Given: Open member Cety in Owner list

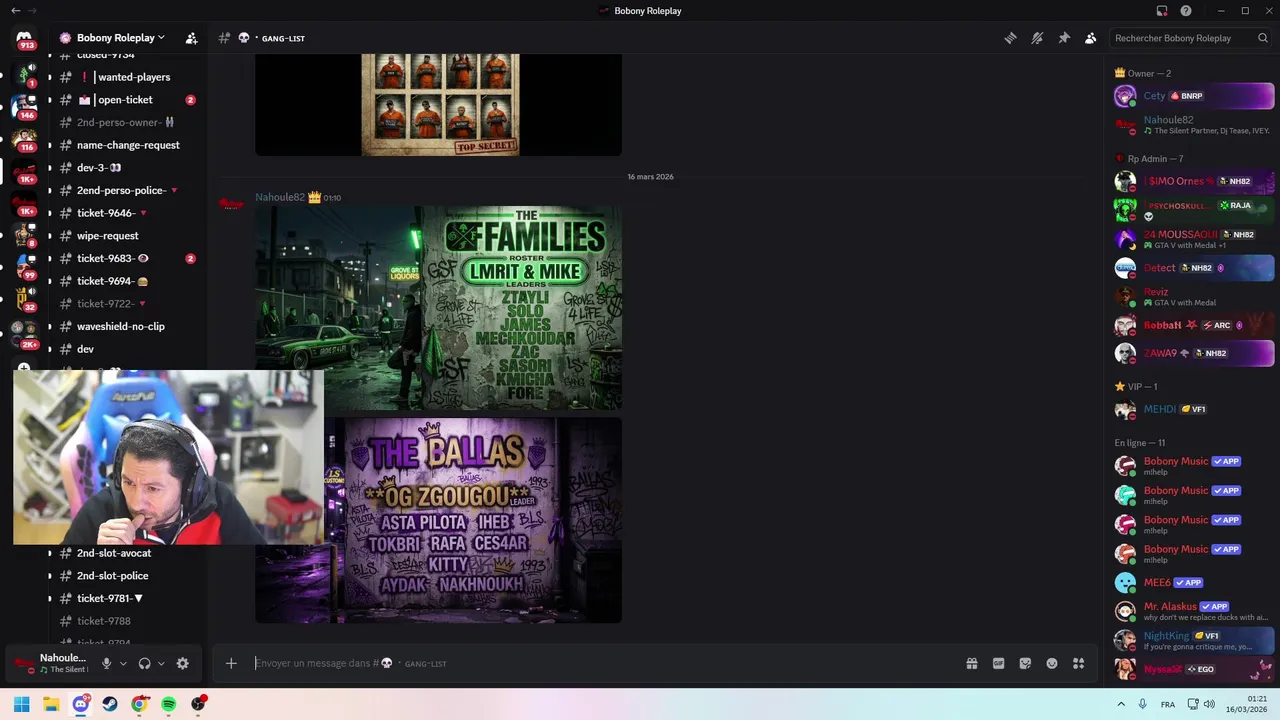Looking at the screenshot, I should click(1194, 96).
